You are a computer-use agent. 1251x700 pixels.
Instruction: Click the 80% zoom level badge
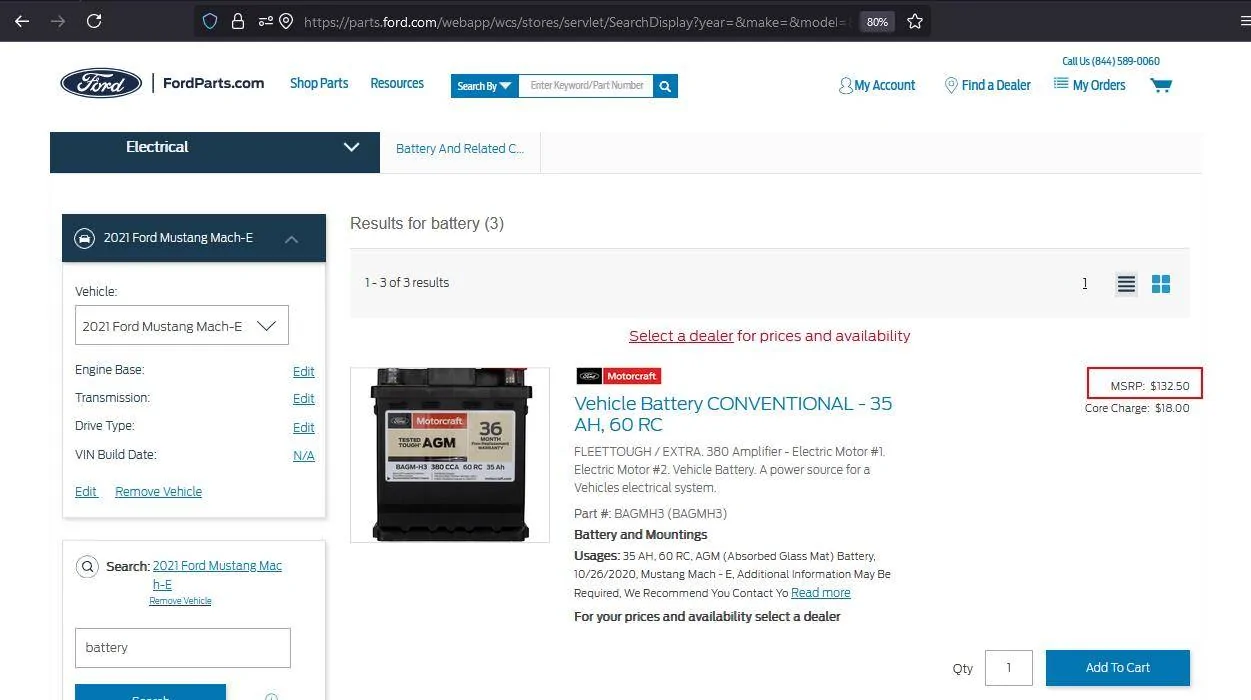tap(877, 22)
